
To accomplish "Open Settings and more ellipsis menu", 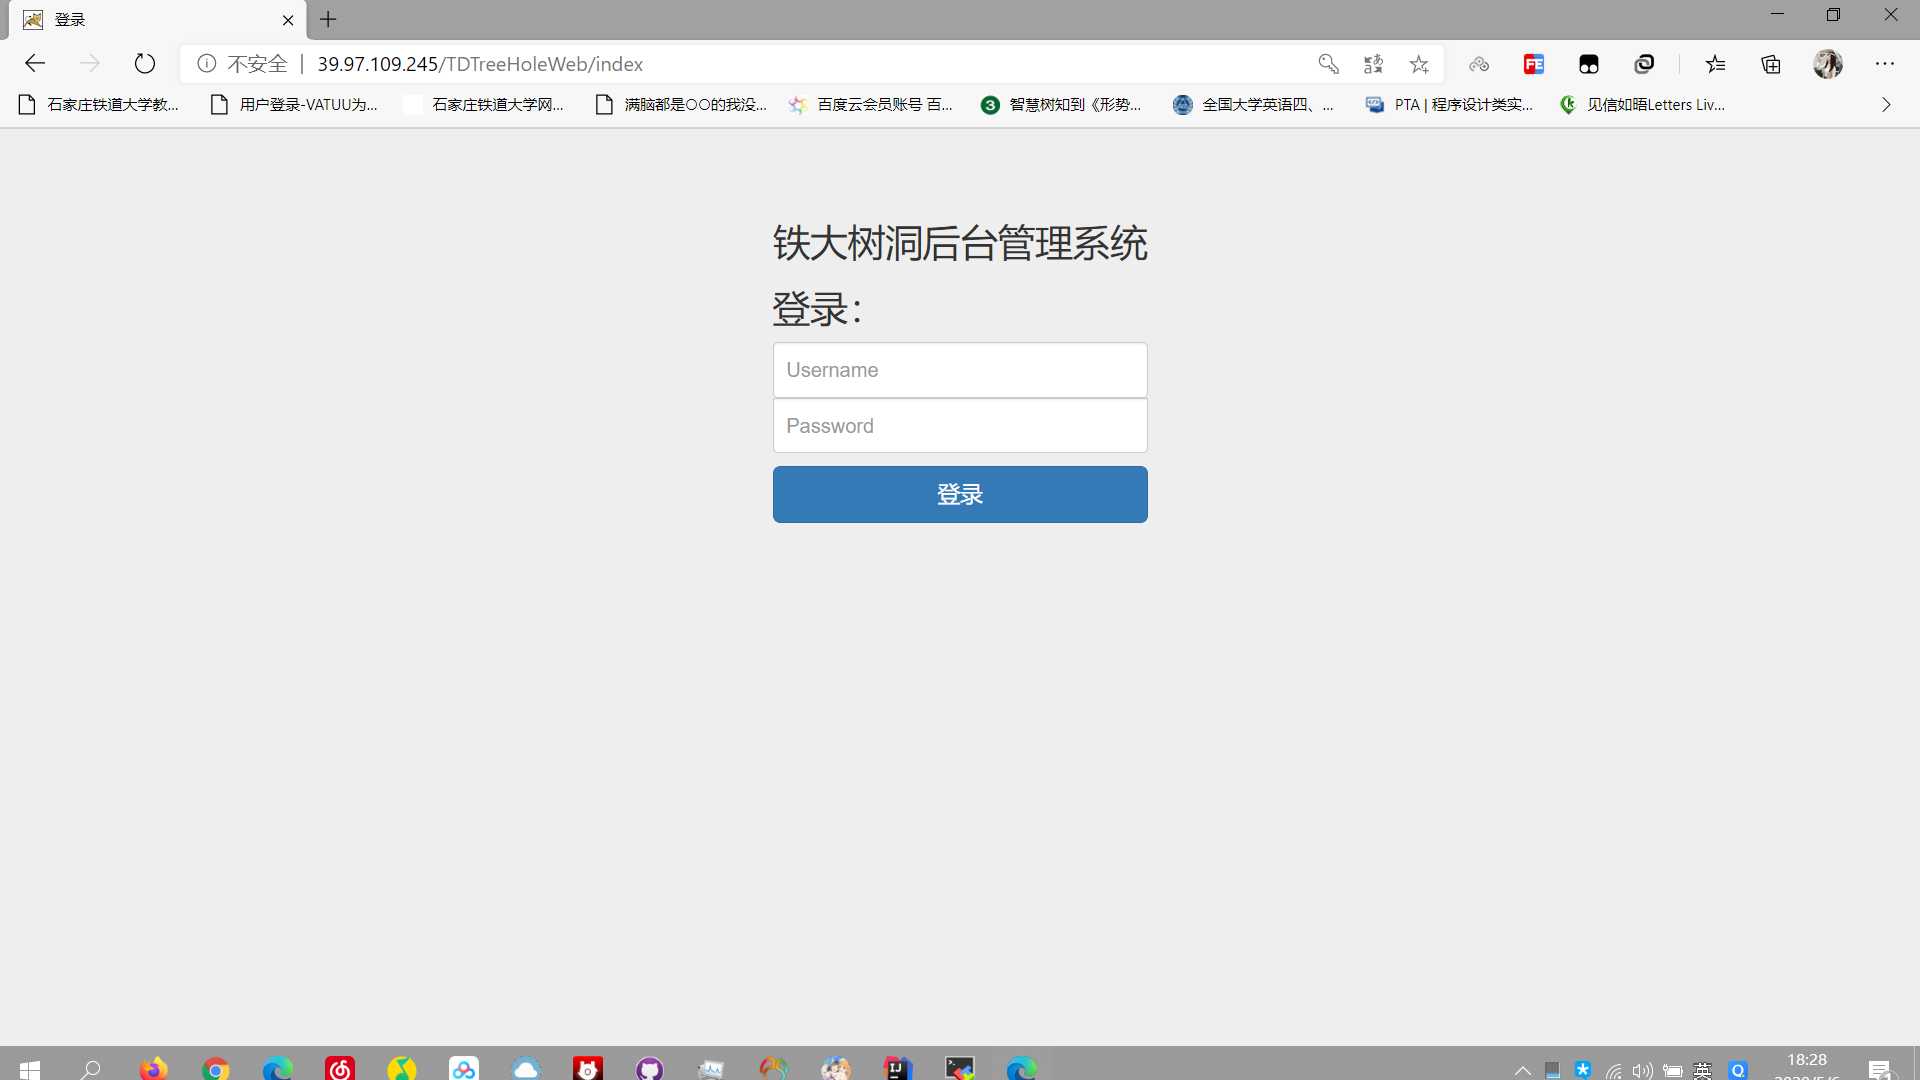I will [1885, 64].
